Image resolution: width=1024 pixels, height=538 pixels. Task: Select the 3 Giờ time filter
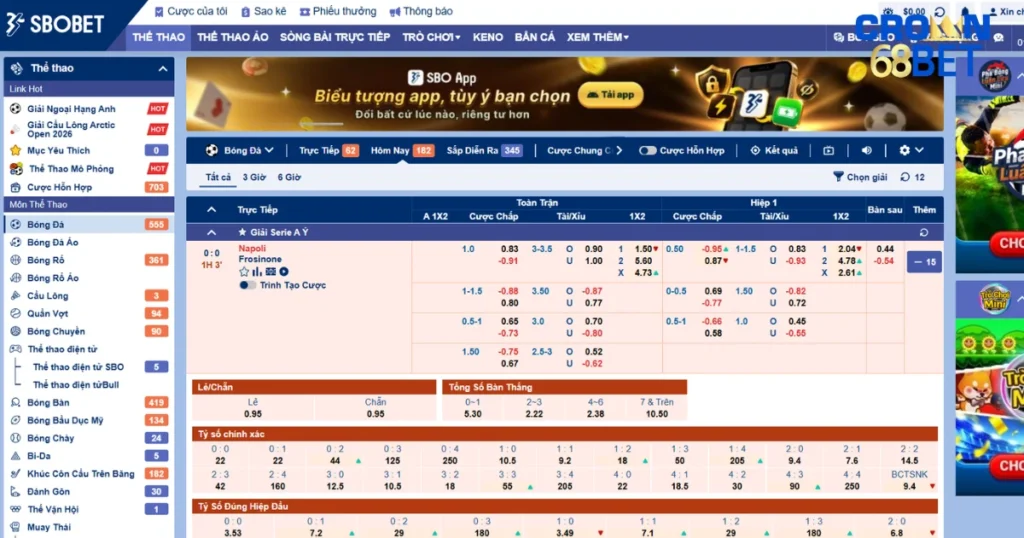click(x=254, y=177)
